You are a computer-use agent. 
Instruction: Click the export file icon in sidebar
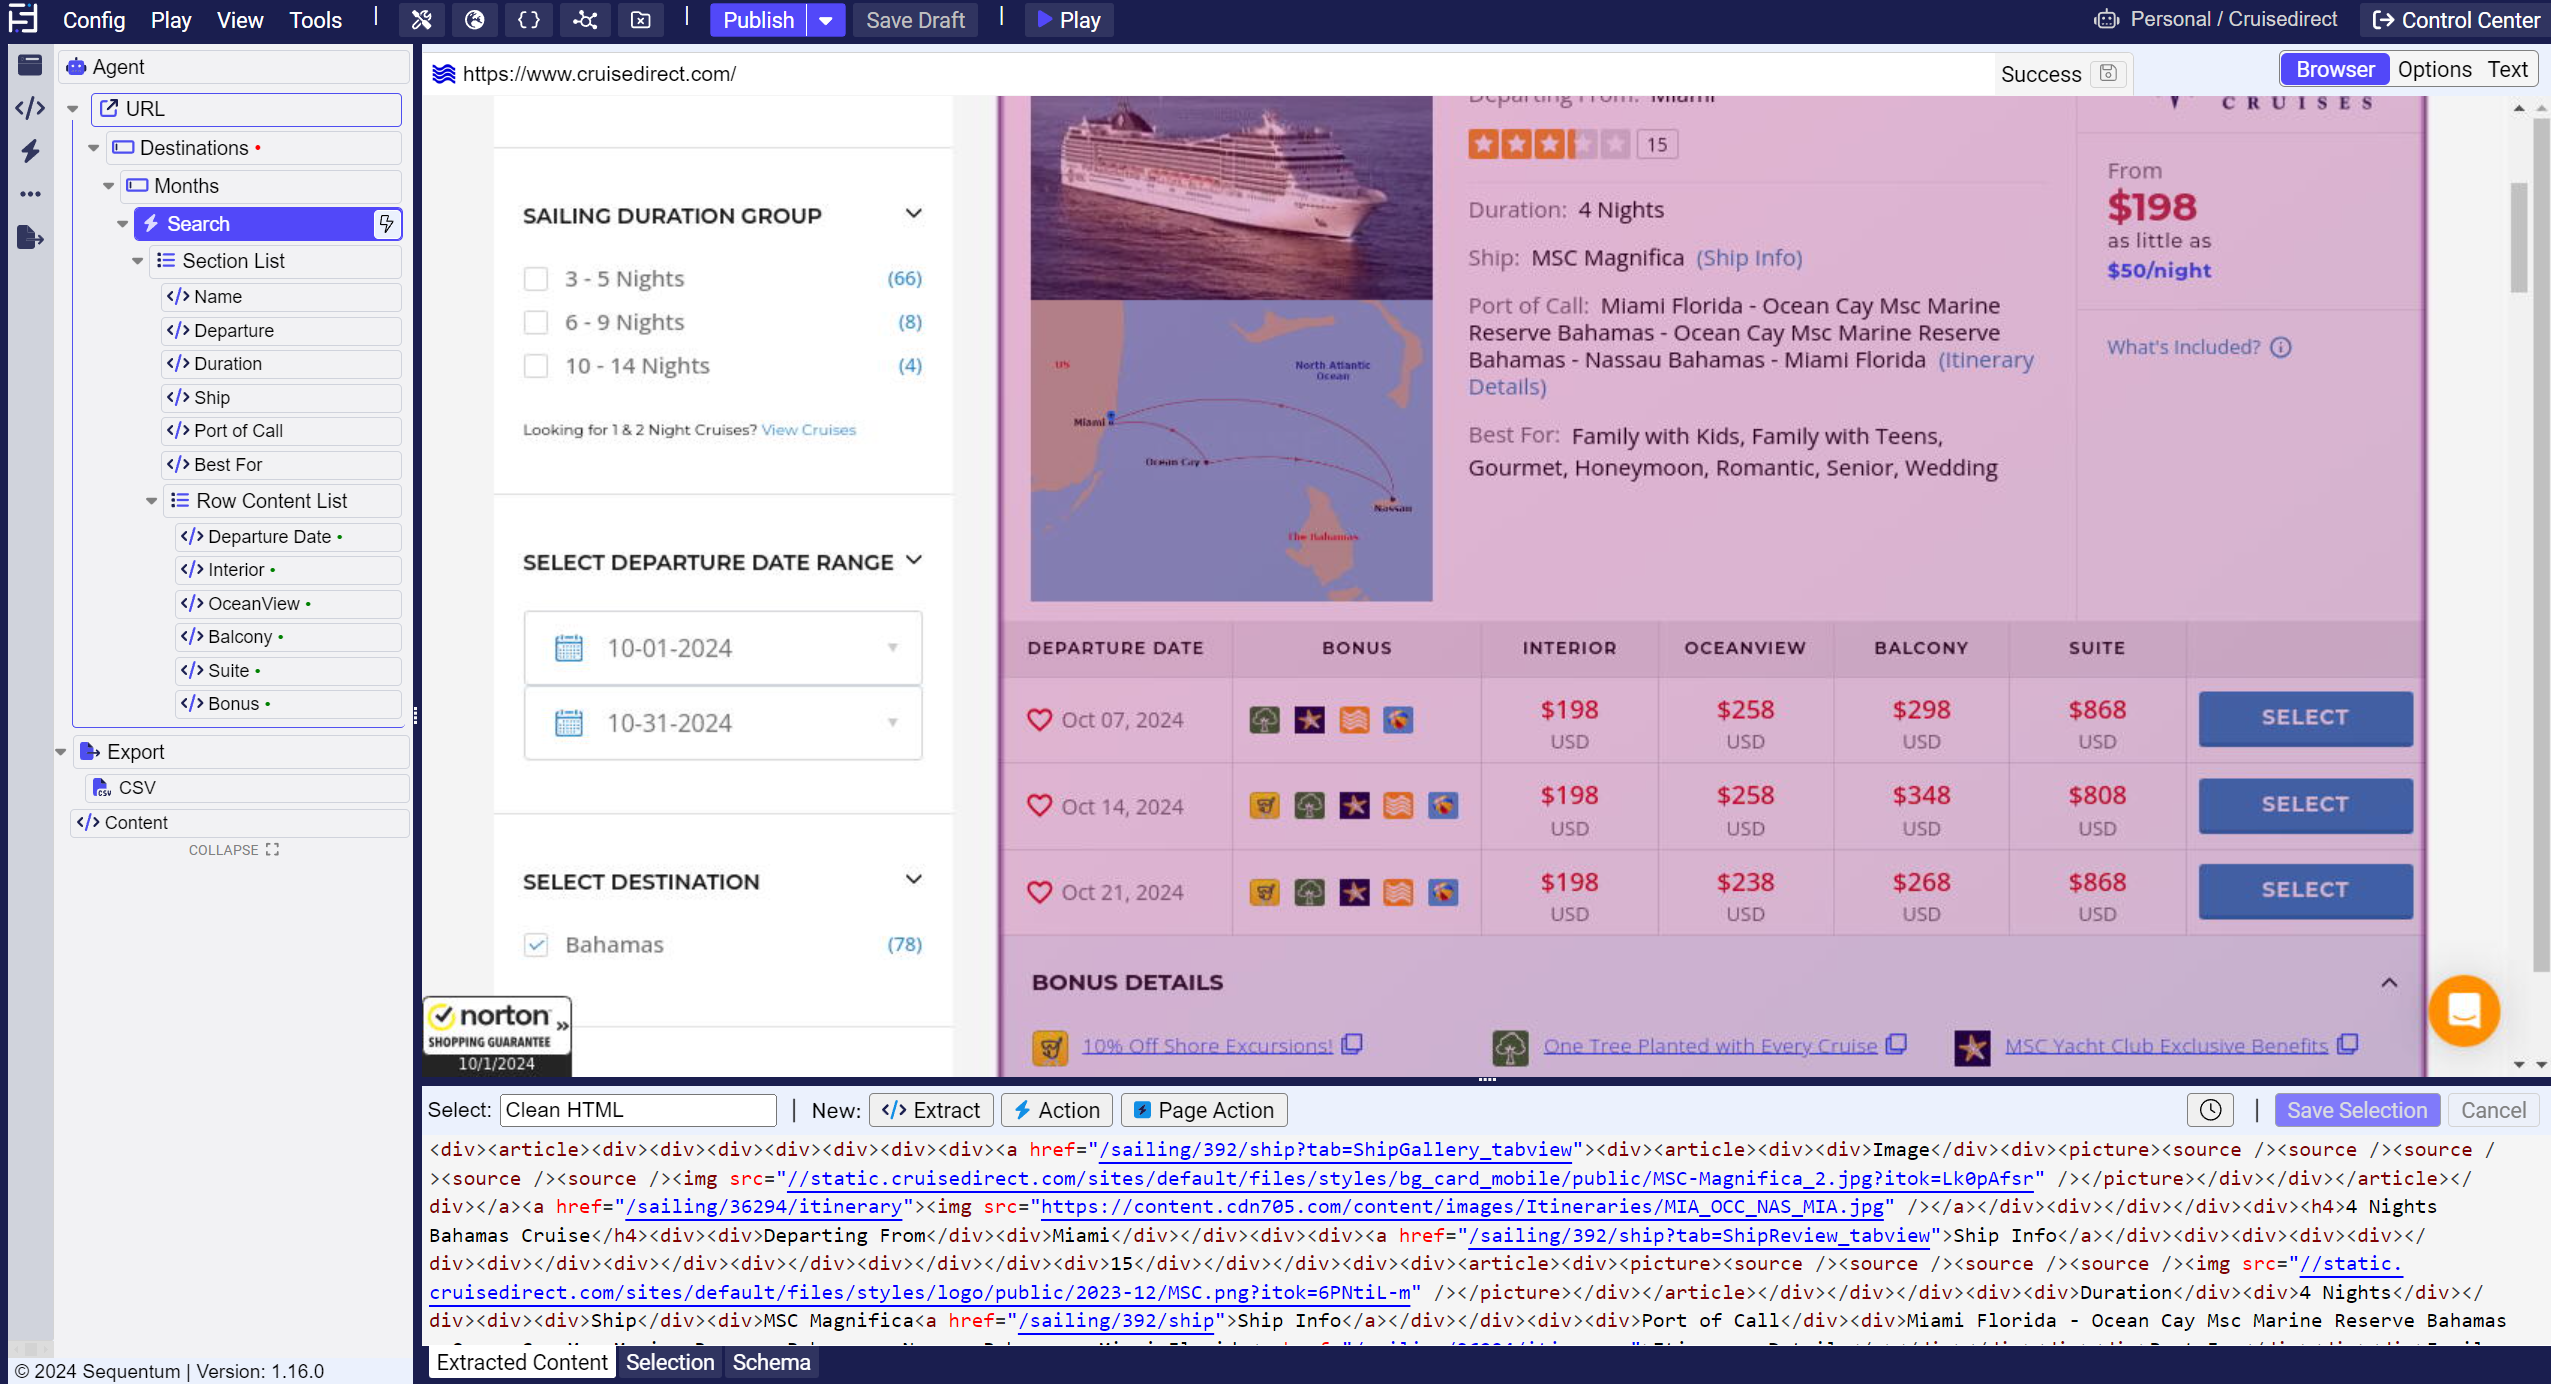[30, 237]
